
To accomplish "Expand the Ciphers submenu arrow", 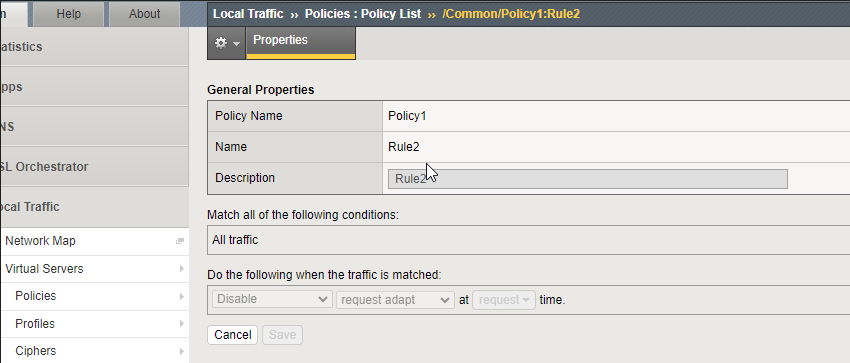I will click(x=182, y=351).
